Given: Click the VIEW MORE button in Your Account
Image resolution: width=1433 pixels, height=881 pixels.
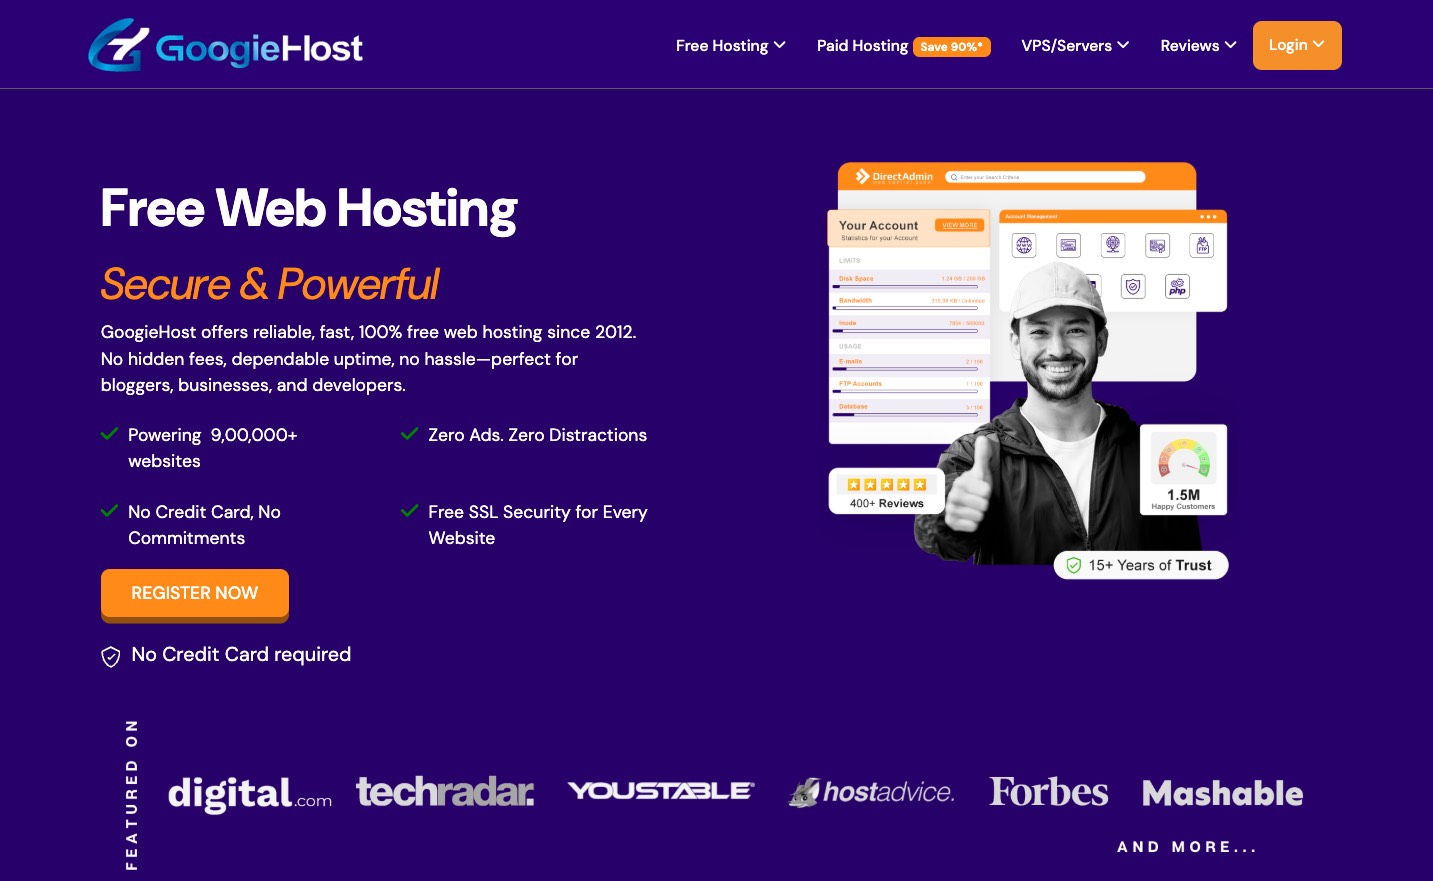Looking at the screenshot, I should 960,225.
